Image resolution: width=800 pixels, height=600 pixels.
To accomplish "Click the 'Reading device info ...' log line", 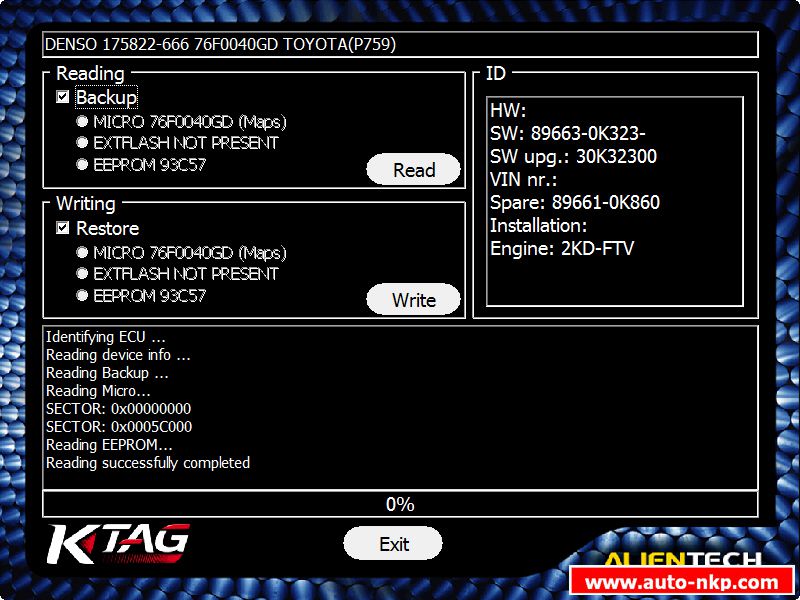I will [x=118, y=355].
